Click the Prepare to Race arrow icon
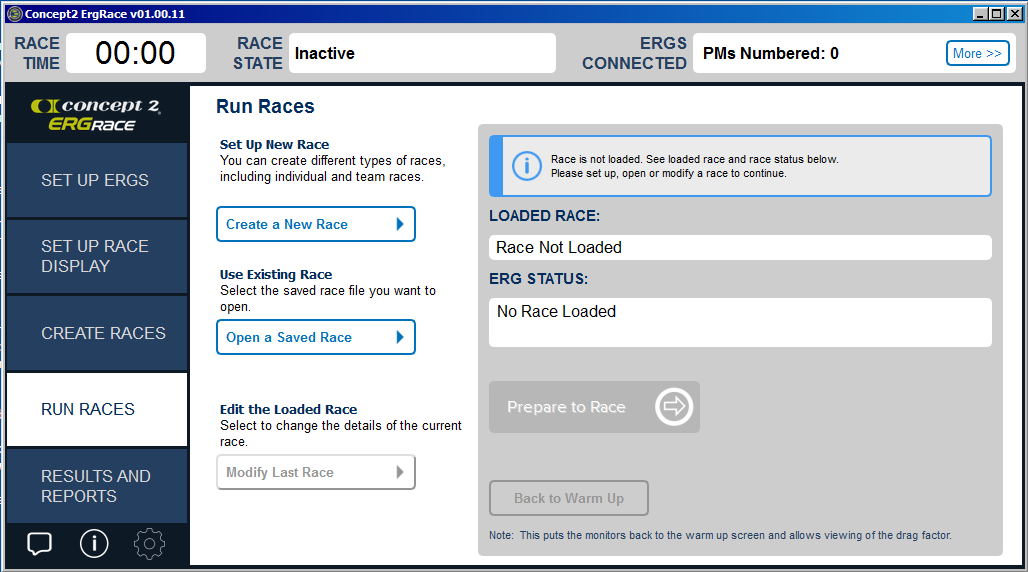This screenshot has height=572, width=1028. [x=674, y=407]
